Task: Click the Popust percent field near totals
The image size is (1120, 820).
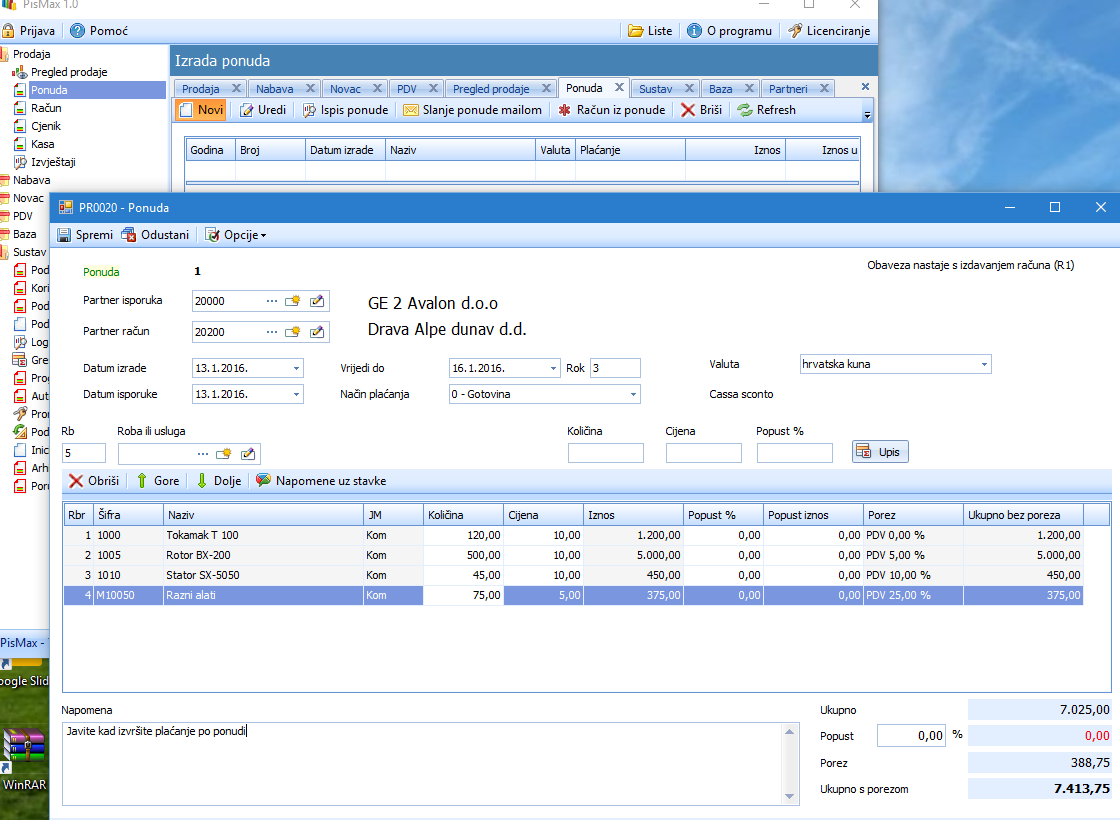Action: 911,736
